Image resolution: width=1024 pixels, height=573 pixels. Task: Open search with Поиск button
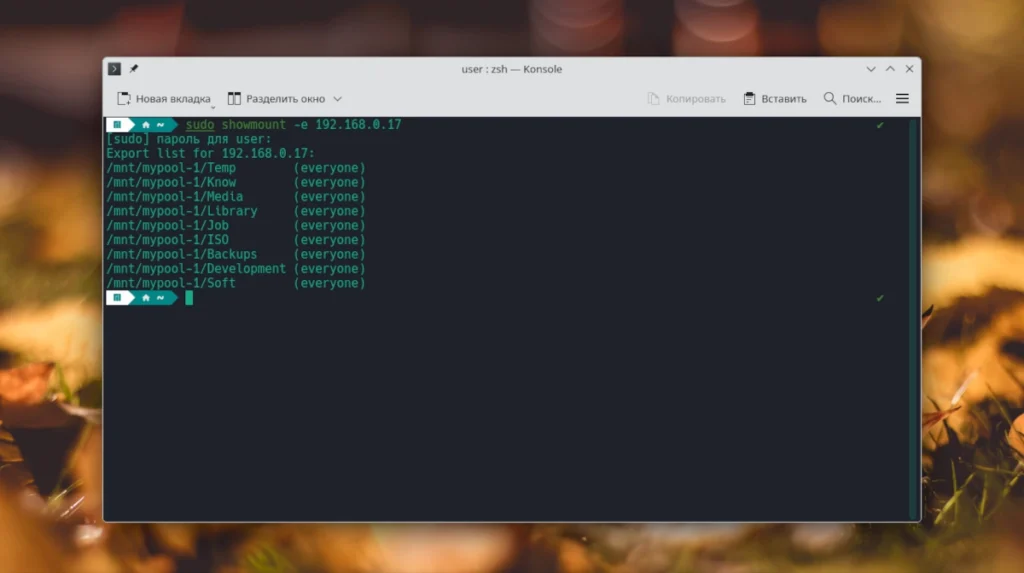pyautogui.click(x=852, y=99)
